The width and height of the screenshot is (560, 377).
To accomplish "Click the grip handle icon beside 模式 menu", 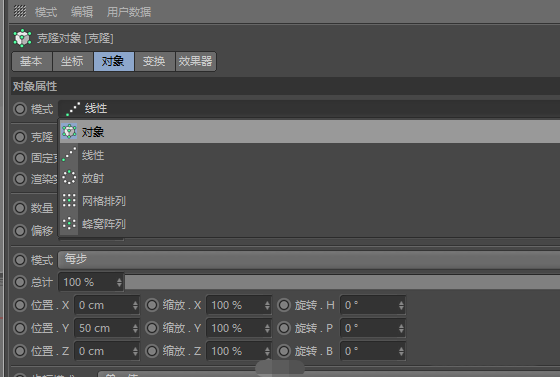I will point(20,11).
